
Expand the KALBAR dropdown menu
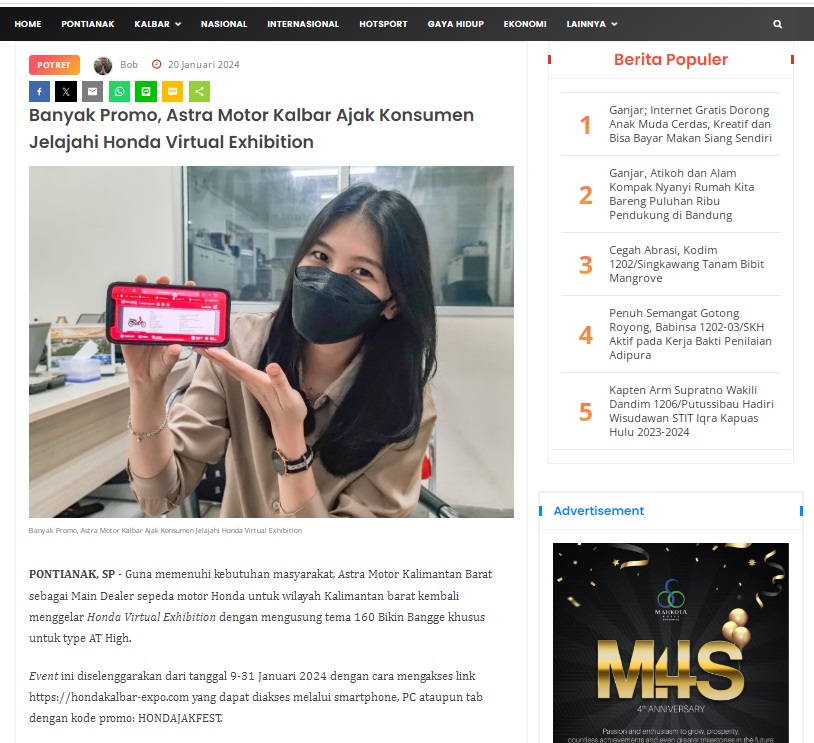point(158,24)
